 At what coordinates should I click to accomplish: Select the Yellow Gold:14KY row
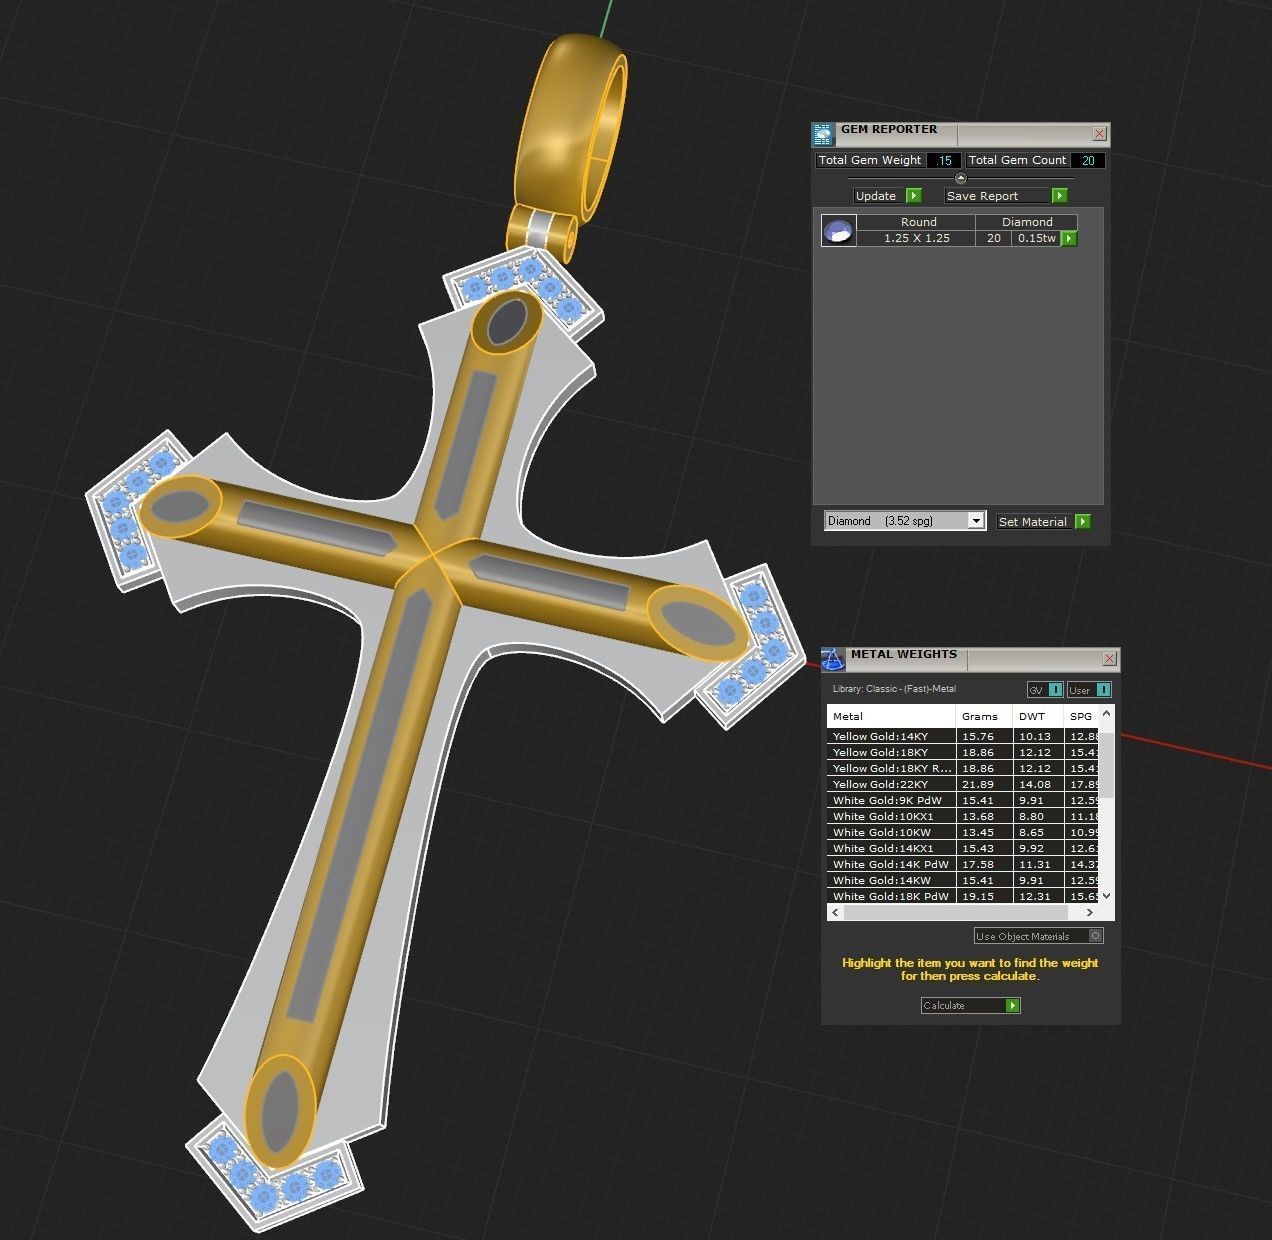point(962,736)
